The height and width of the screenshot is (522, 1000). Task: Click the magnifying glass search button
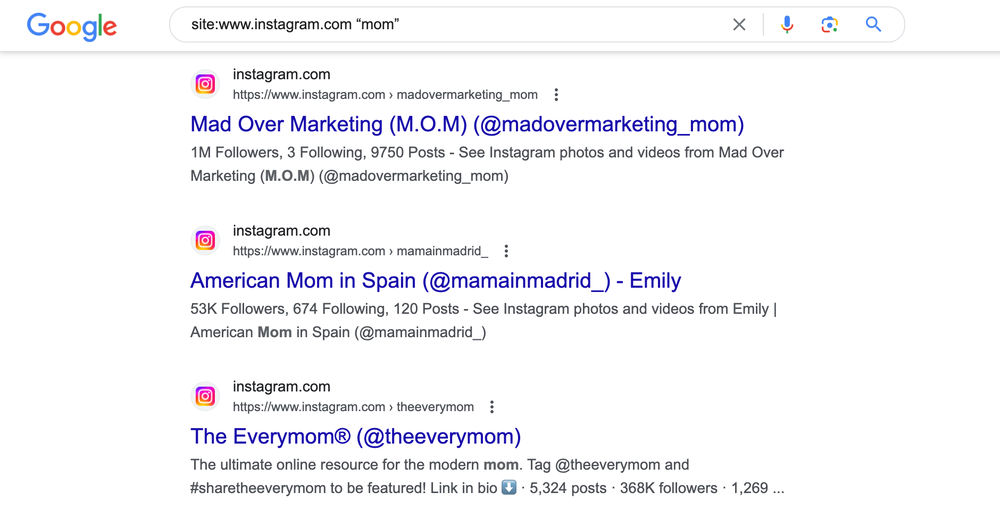pyautogui.click(x=873, y=25)
